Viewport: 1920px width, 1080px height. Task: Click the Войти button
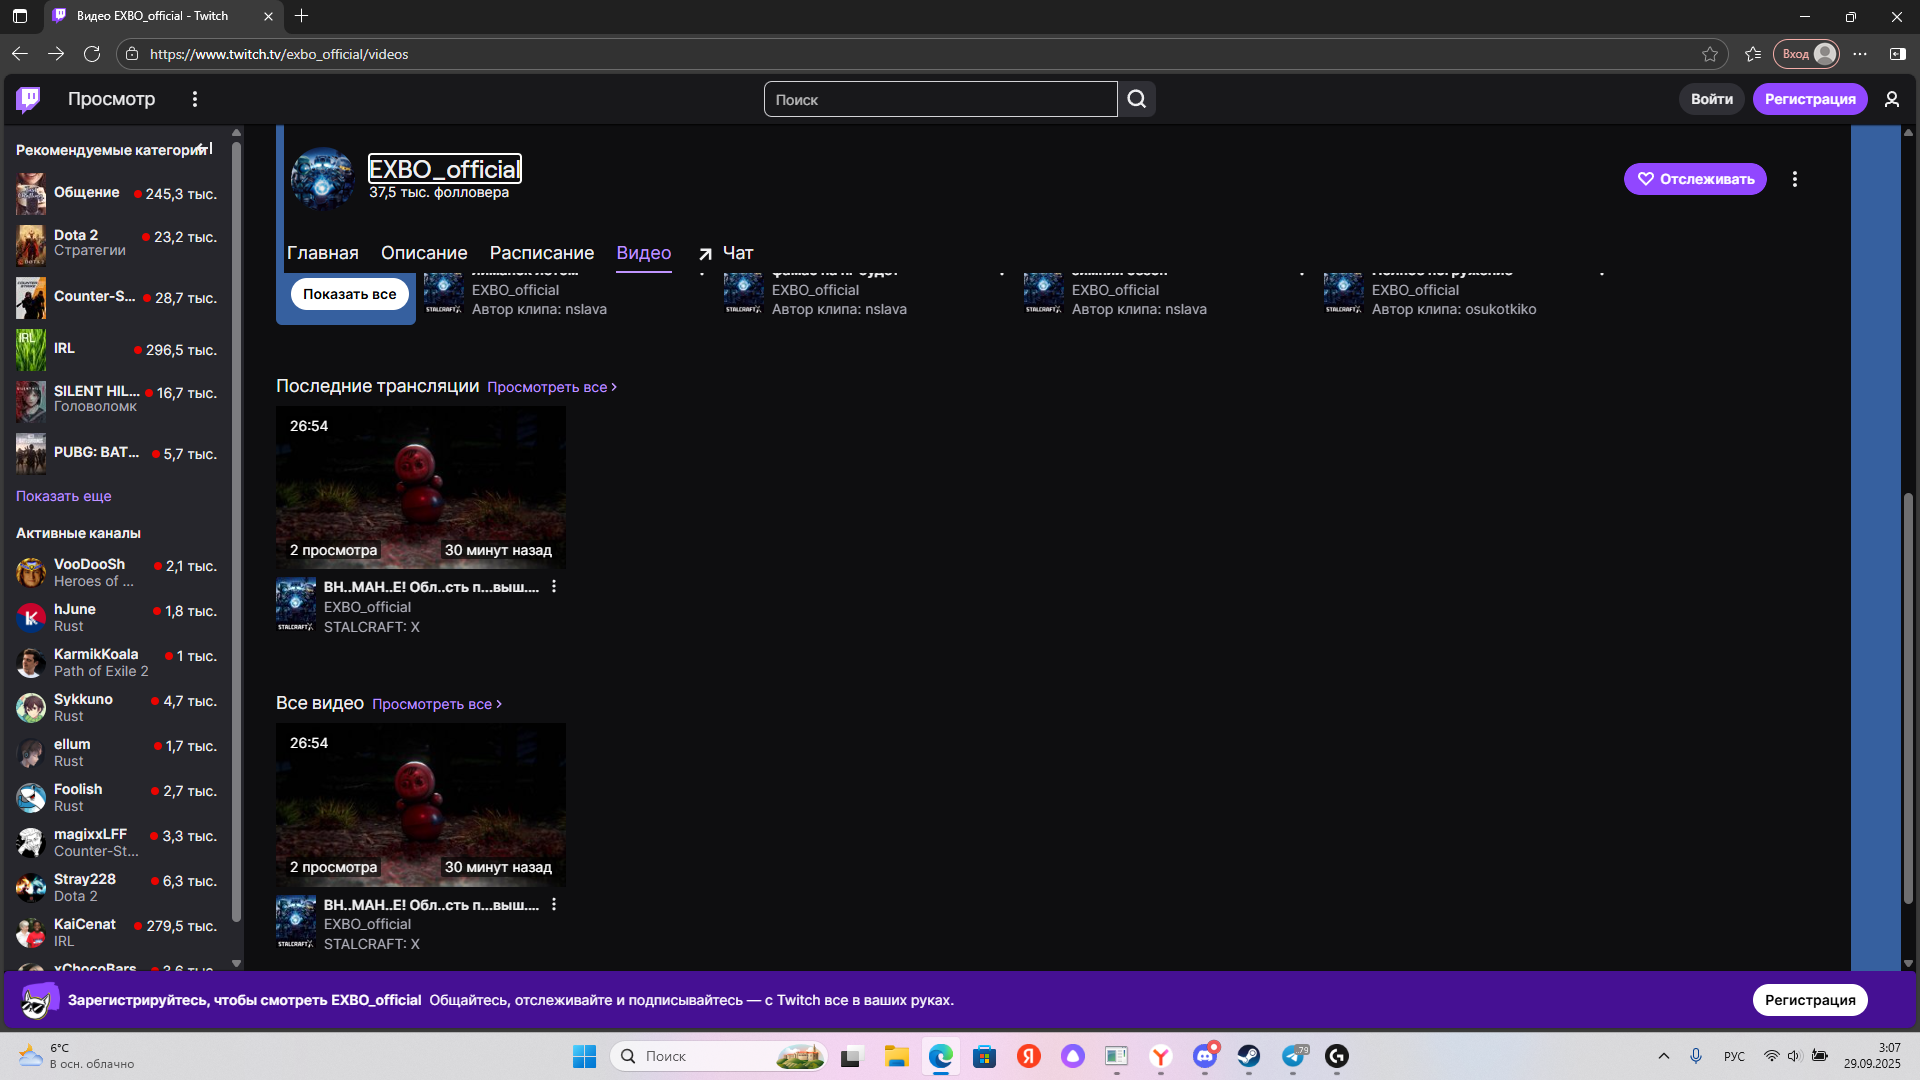[x=1711, y=99]
